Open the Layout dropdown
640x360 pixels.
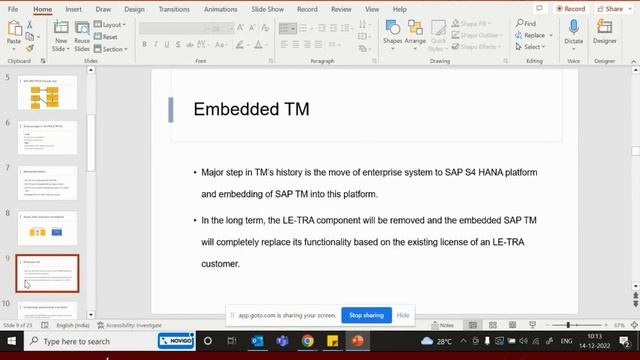[110, 24]
